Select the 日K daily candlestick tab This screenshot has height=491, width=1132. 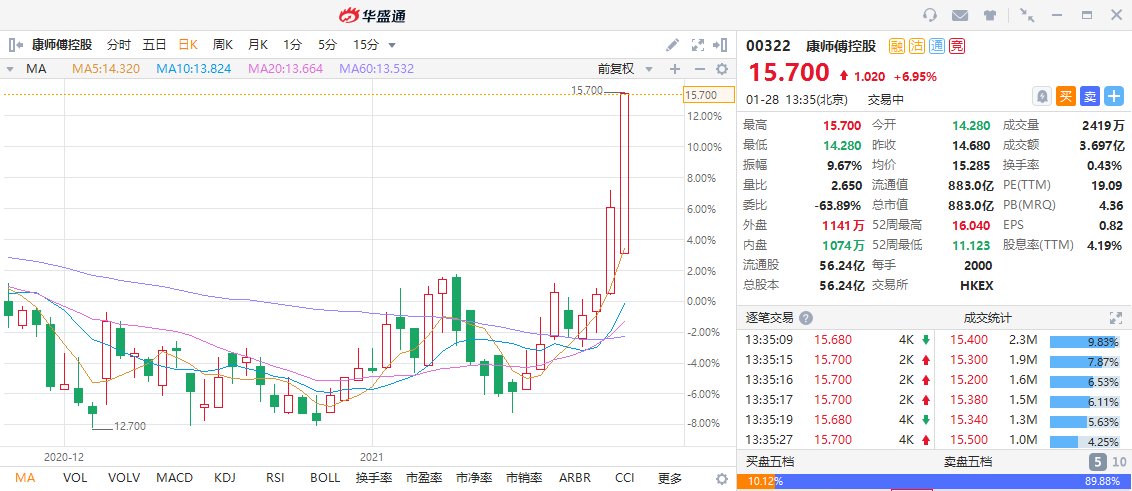[x=189, y=45]
